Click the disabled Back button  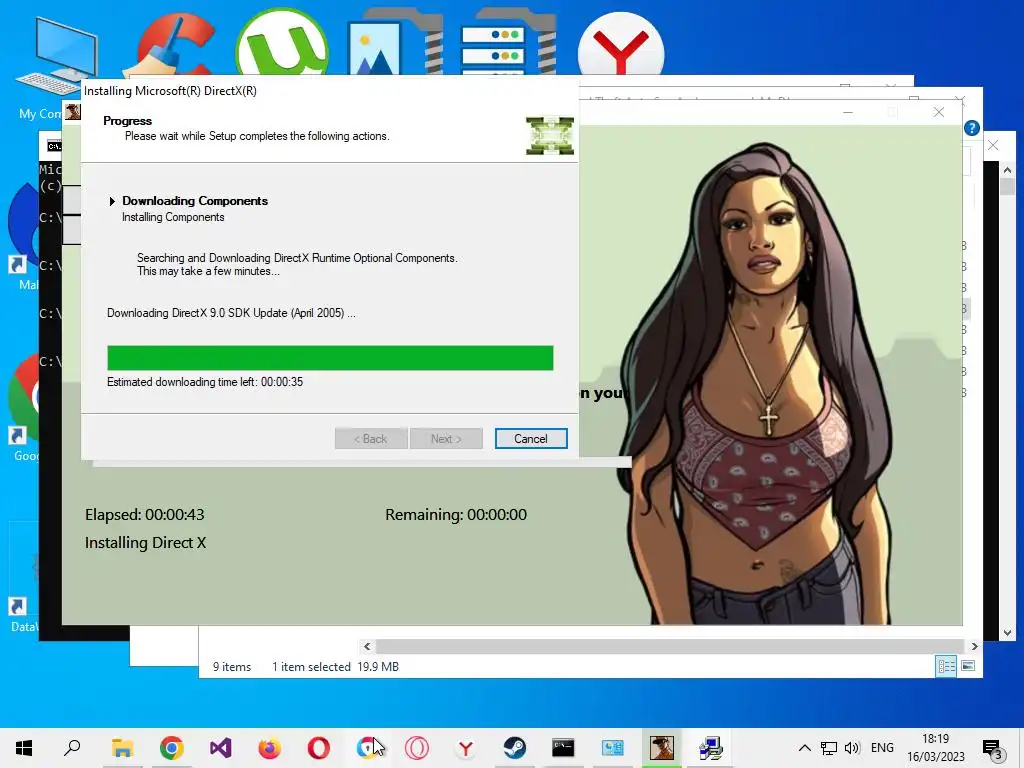pos(371,439)
